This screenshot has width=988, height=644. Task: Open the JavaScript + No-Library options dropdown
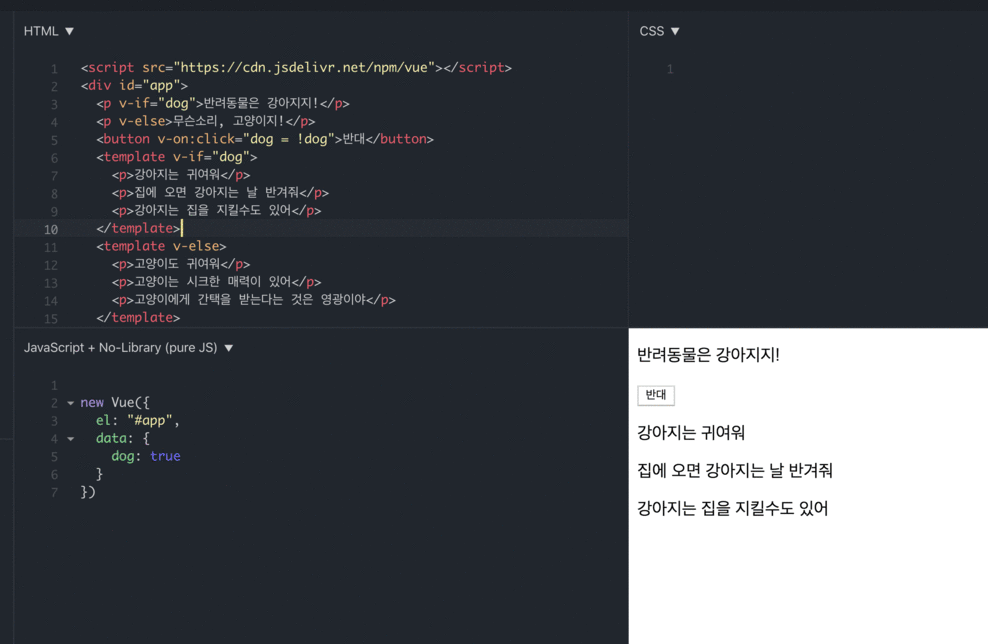tap(227, 347)
